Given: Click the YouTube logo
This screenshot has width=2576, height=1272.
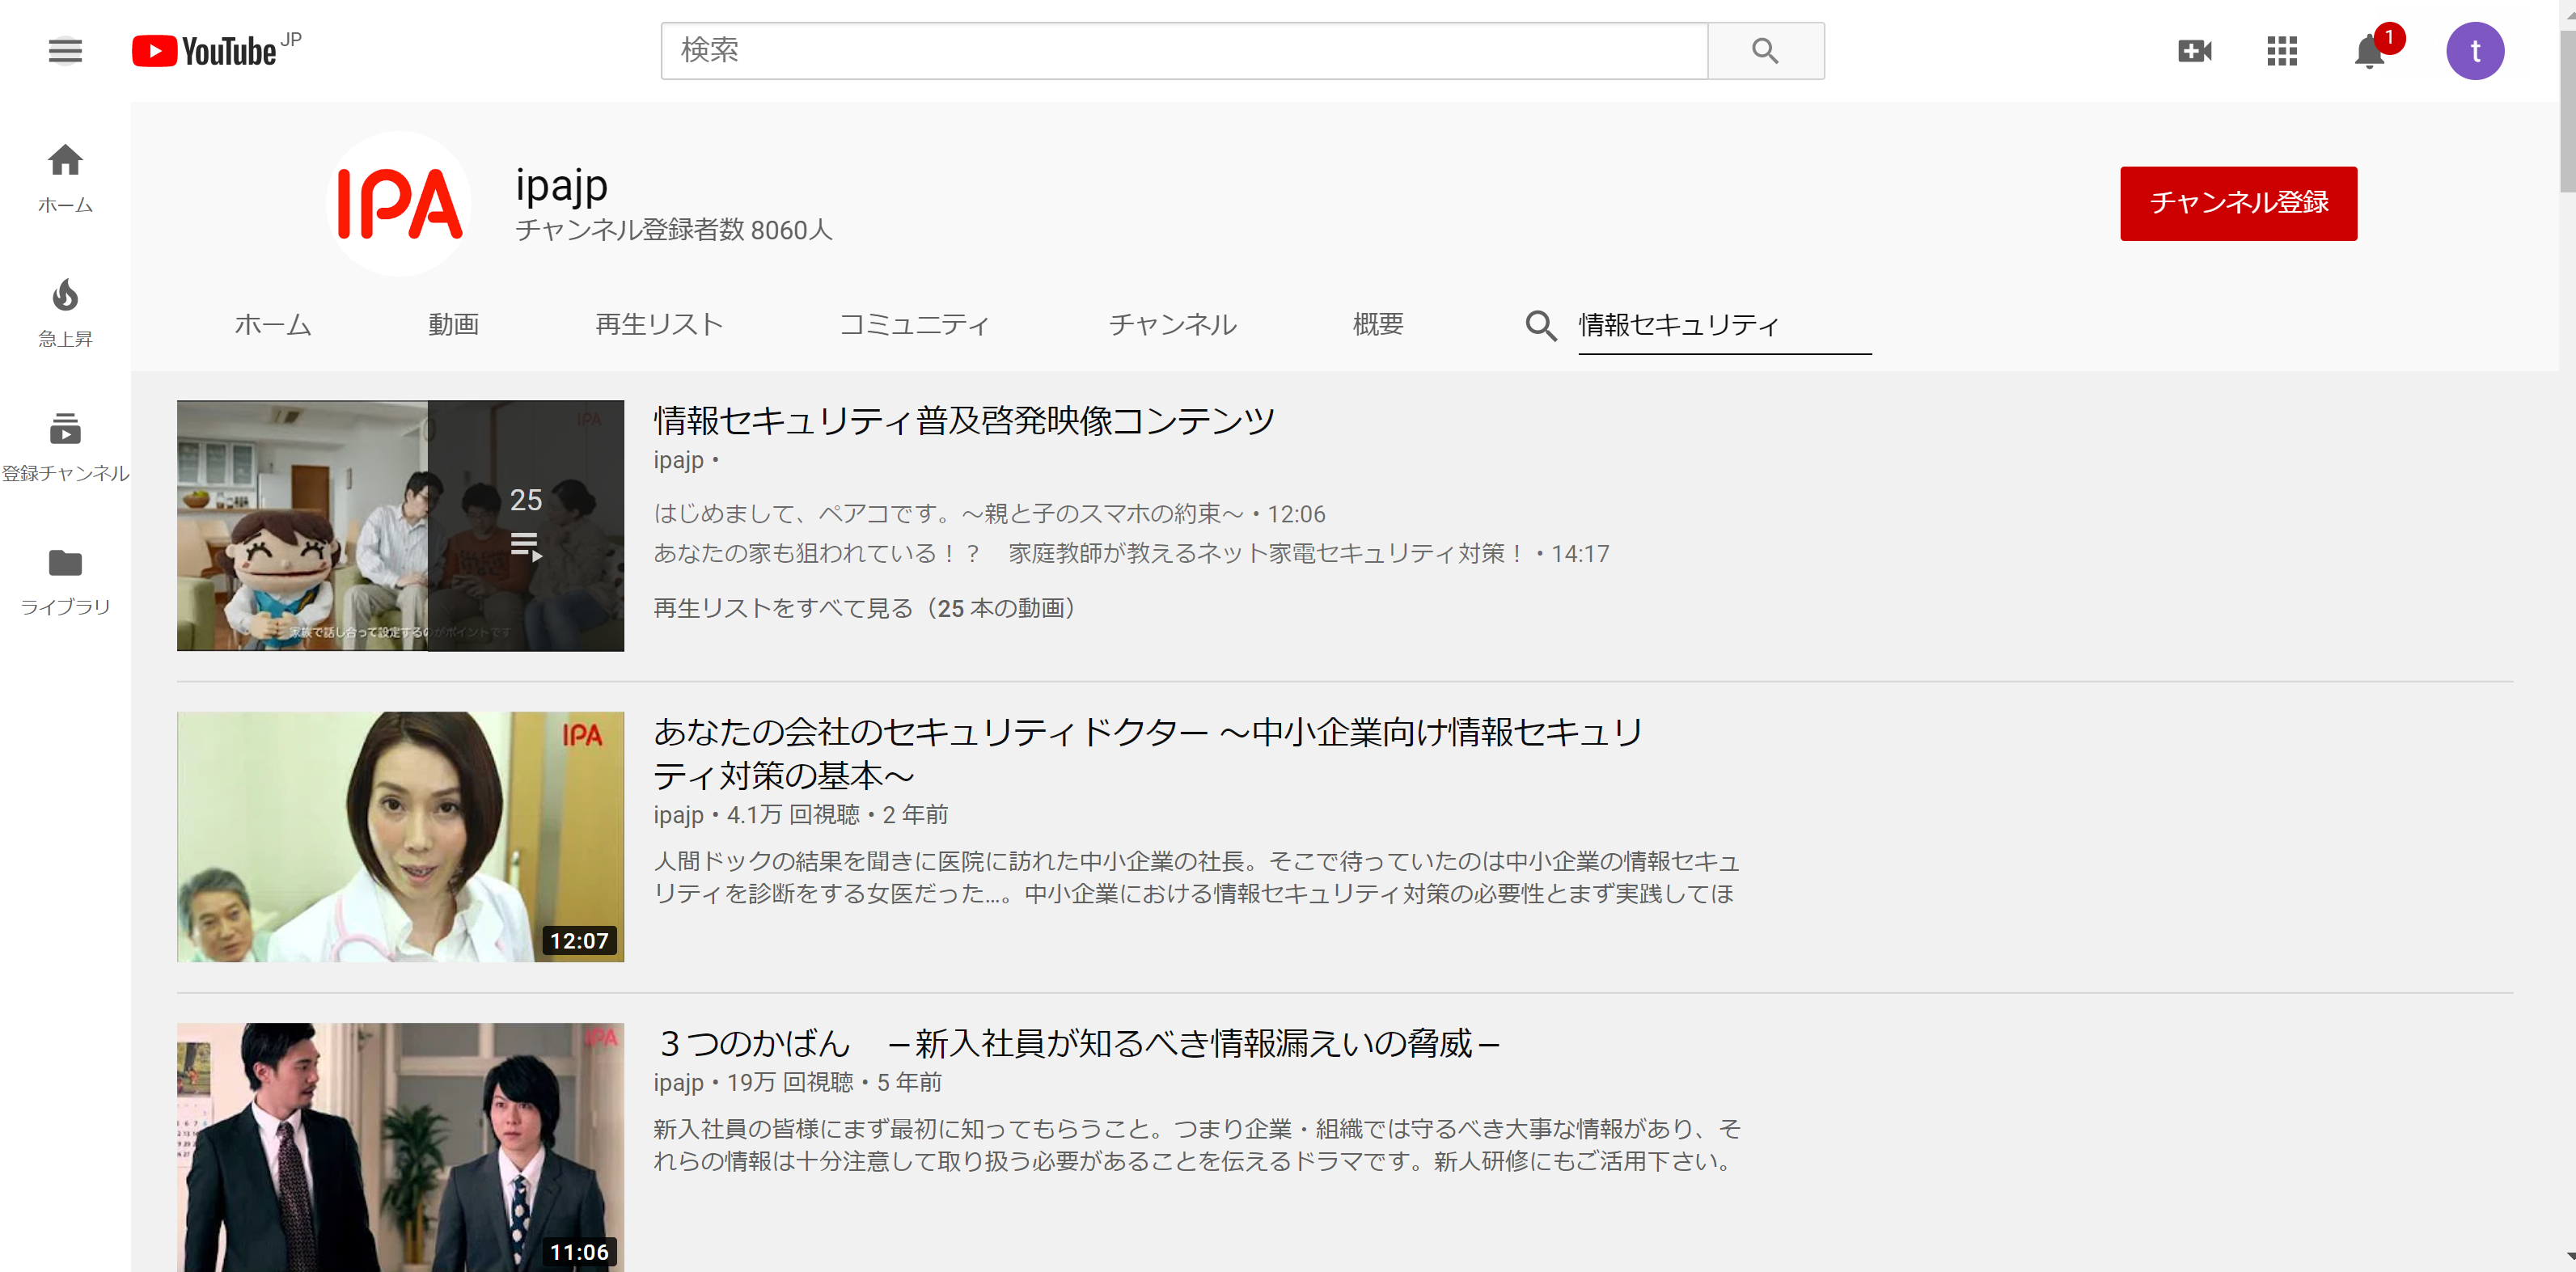Looking at the screenshot, I should (x=206, y=51).
